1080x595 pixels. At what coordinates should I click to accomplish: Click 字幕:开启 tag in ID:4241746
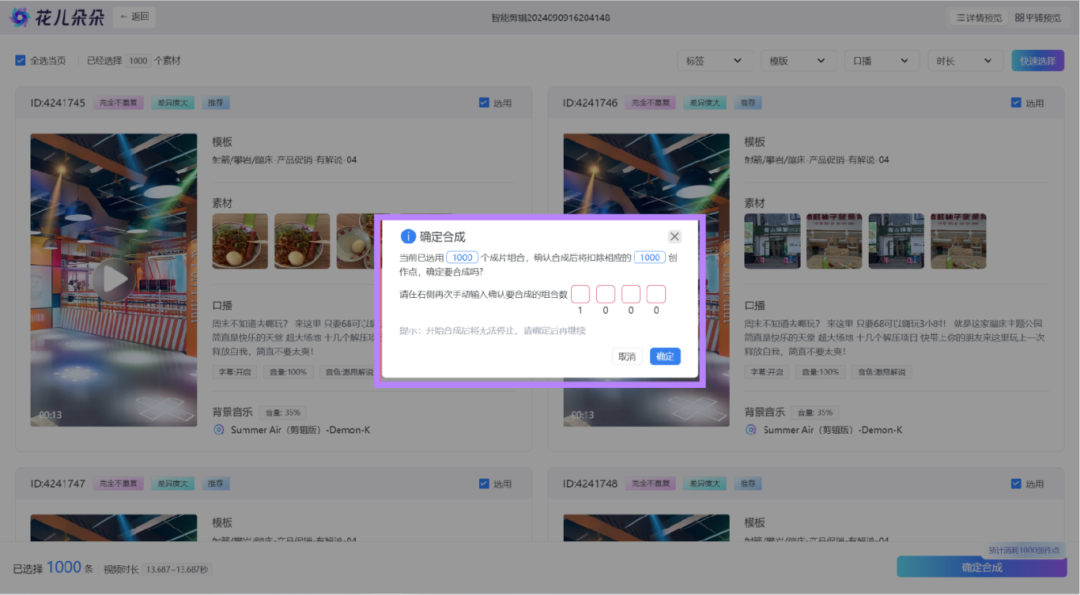tap(767, 372)
